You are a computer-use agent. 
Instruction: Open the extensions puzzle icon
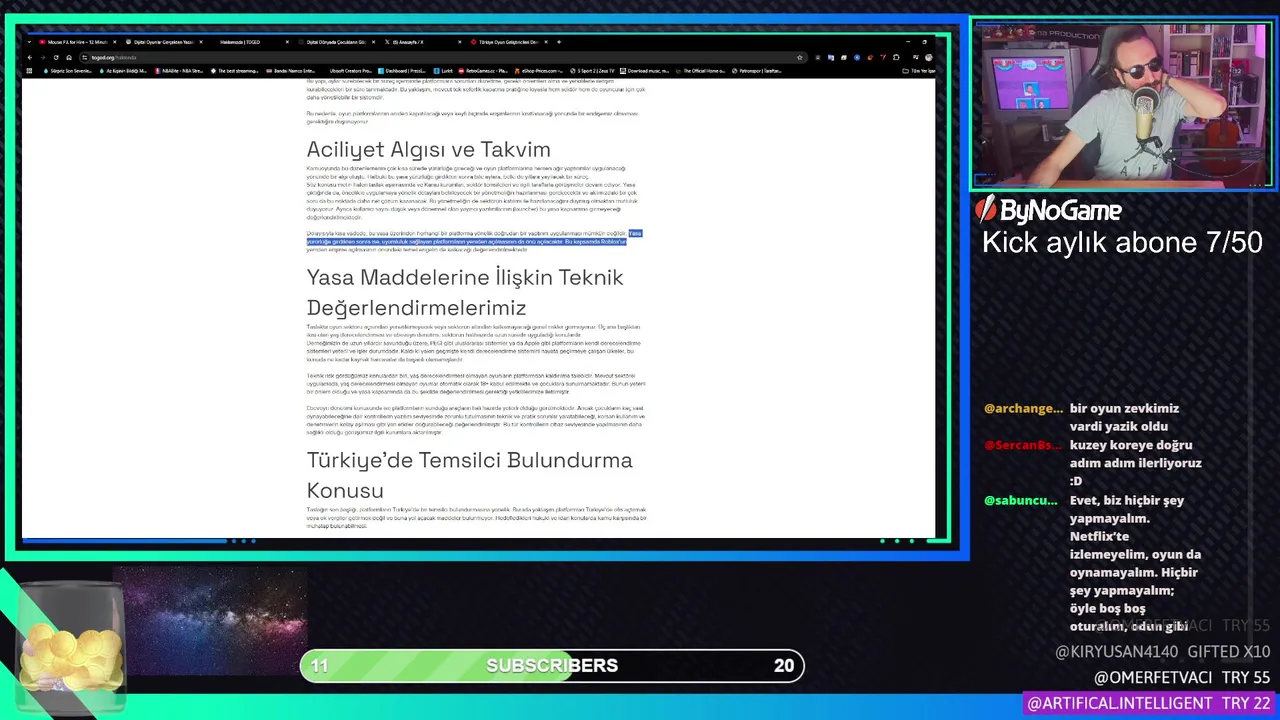[896, 57]
